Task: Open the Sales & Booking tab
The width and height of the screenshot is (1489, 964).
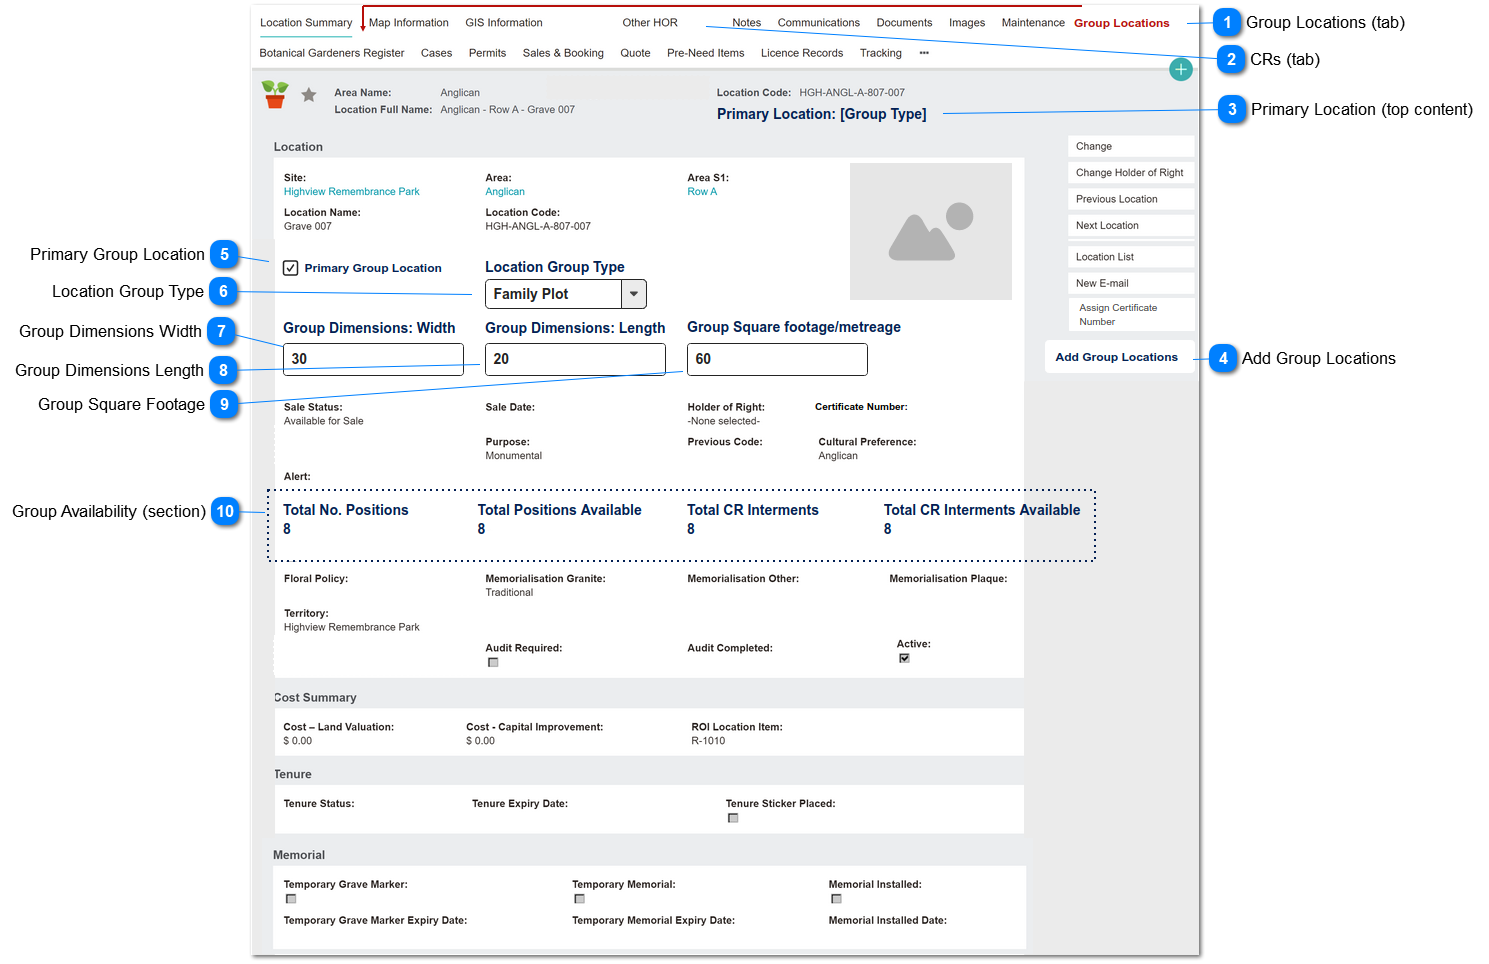Action: click(x=563, y=53)
